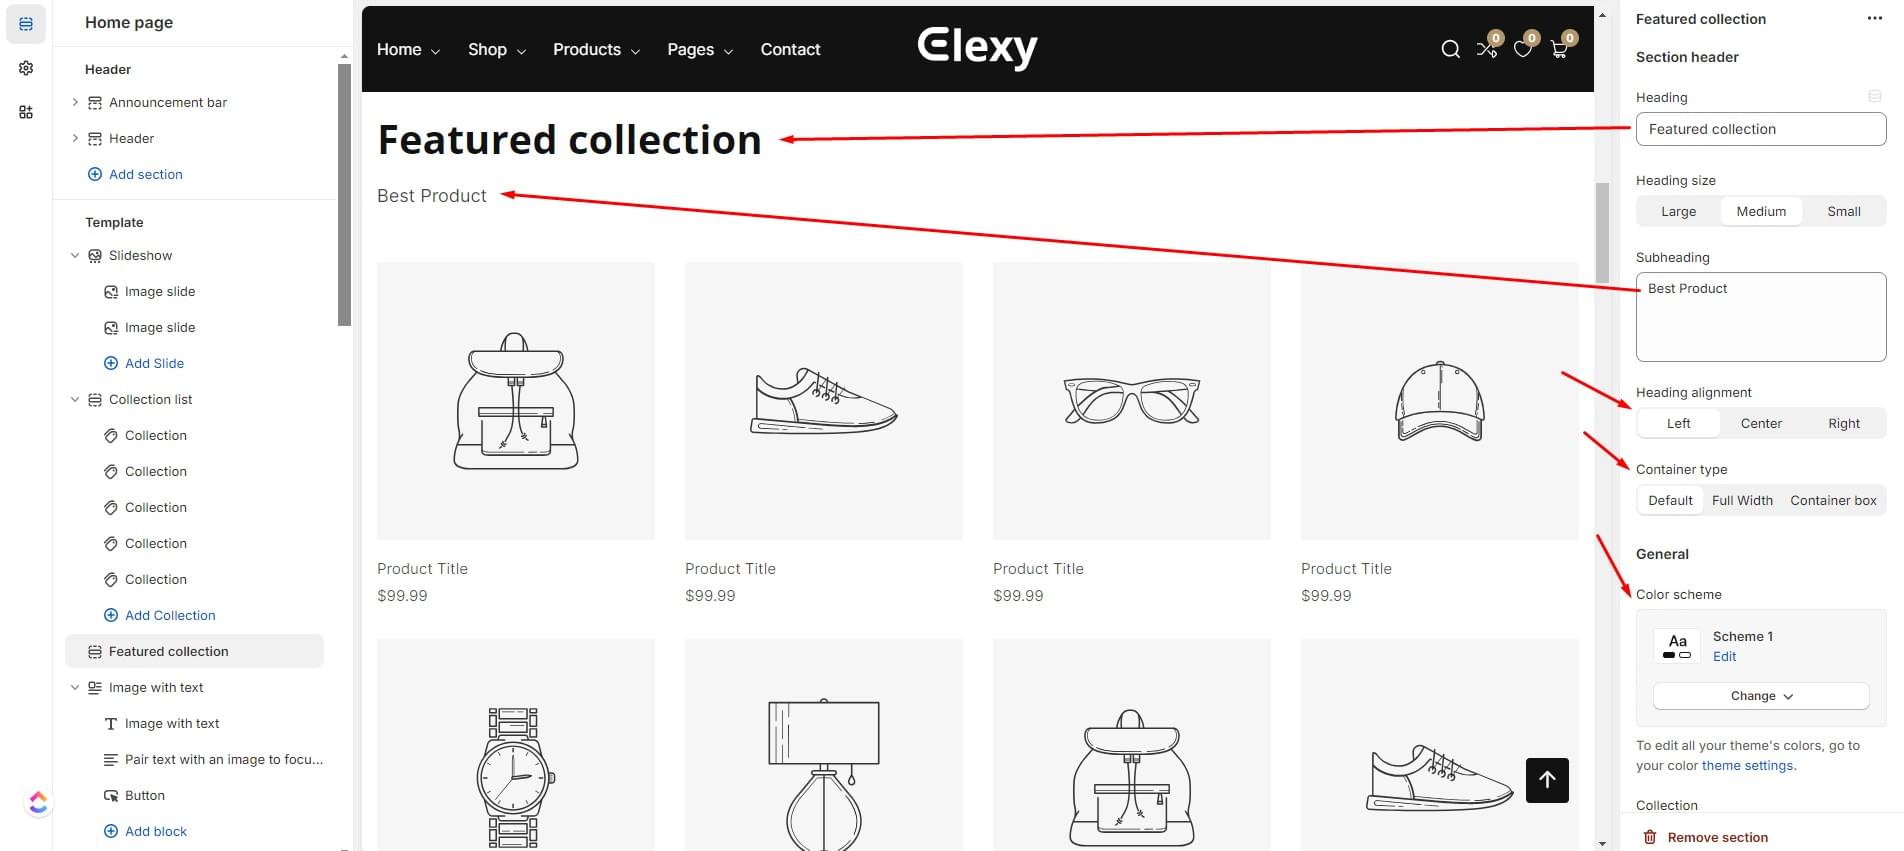This screenshot has width=1904, height=851.
Task: Click the search magnifier icon in store header
Action: tap(1450, 50)
